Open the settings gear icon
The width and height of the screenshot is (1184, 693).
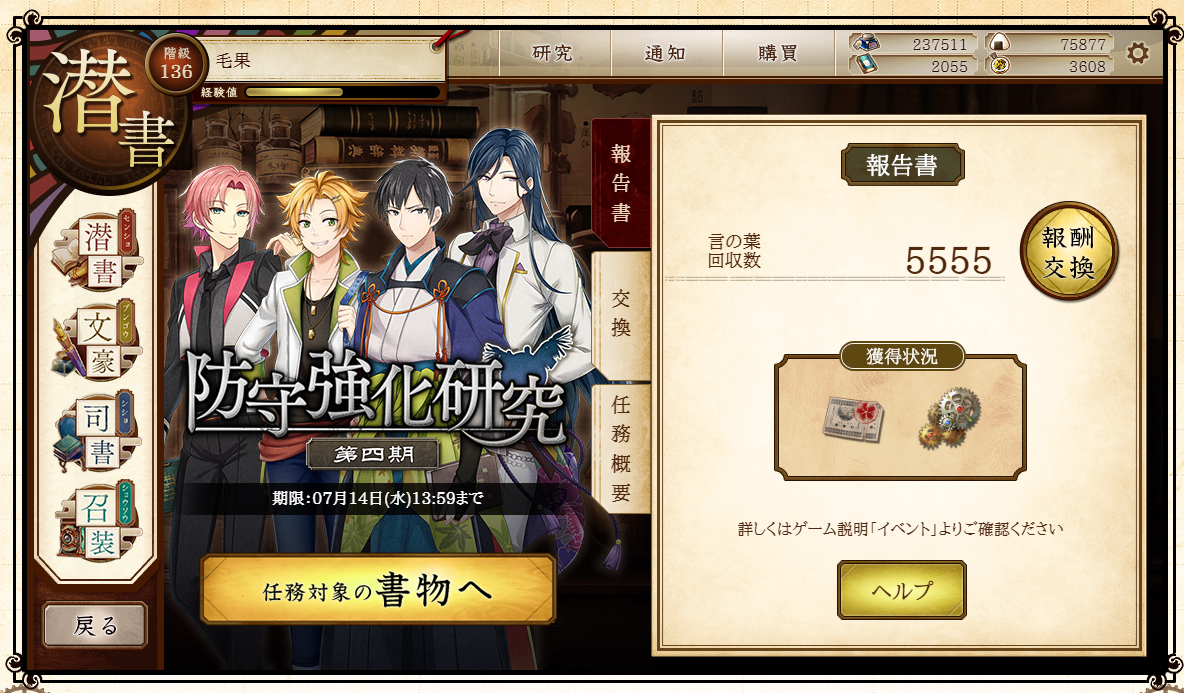point(1137,53)
